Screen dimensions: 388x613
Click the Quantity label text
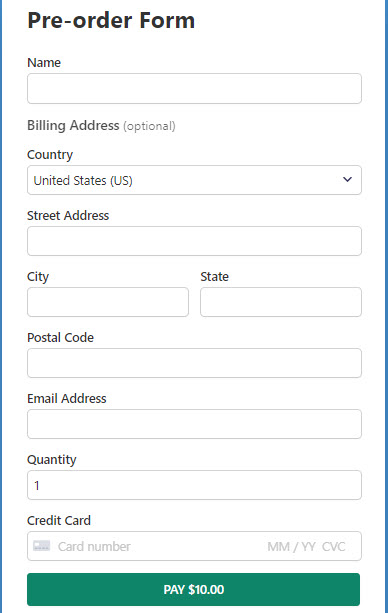(x=52, y=460)
